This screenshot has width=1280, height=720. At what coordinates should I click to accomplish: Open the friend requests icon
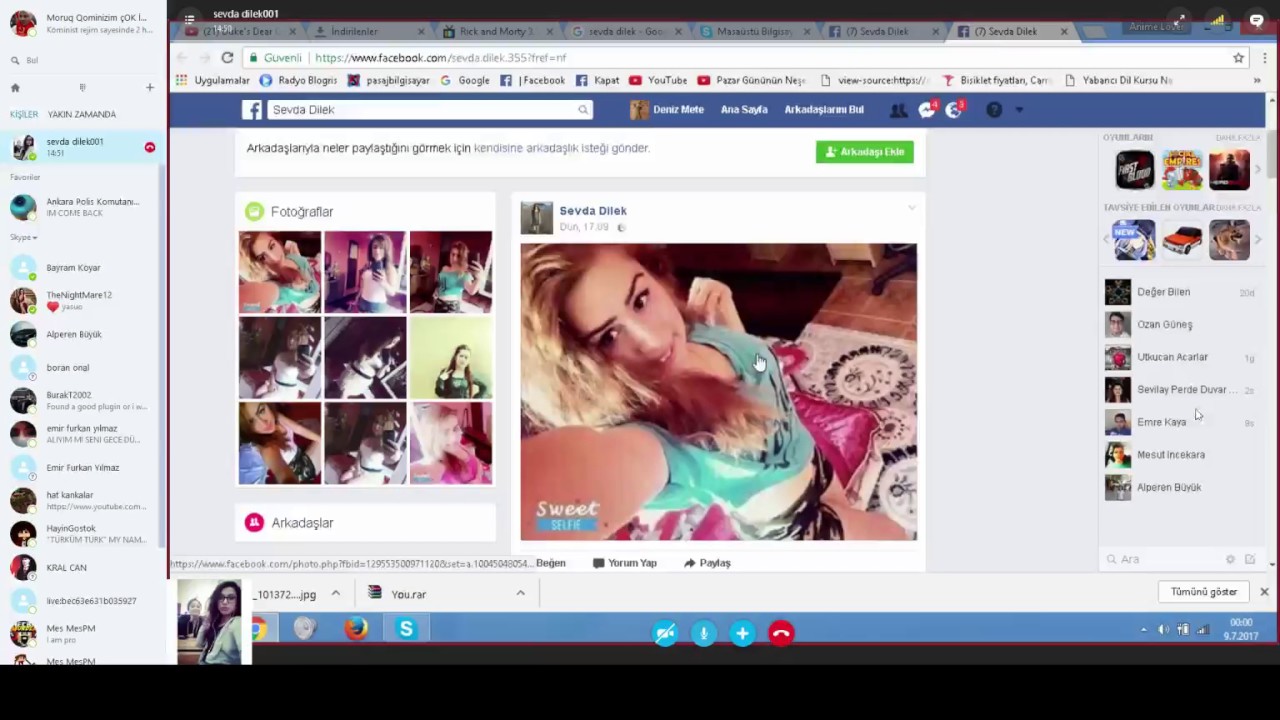click(899, 110)
